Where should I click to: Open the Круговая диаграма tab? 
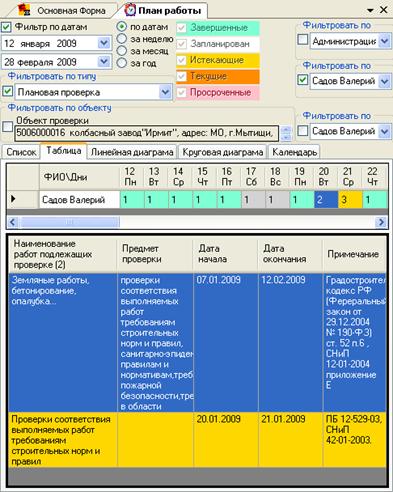(222, 152)
